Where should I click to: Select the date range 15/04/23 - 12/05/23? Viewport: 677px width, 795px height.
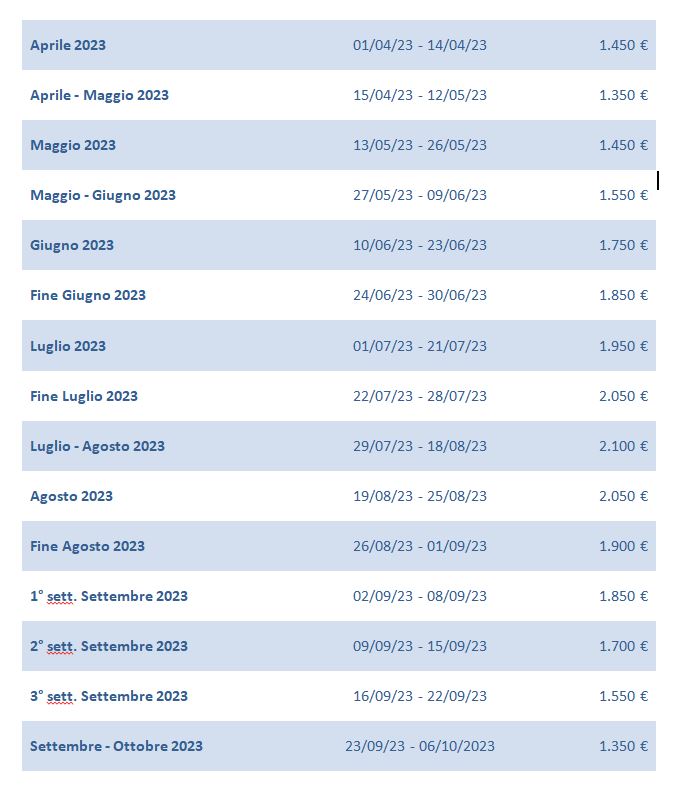pyautogui.click(x=420, y=95)
